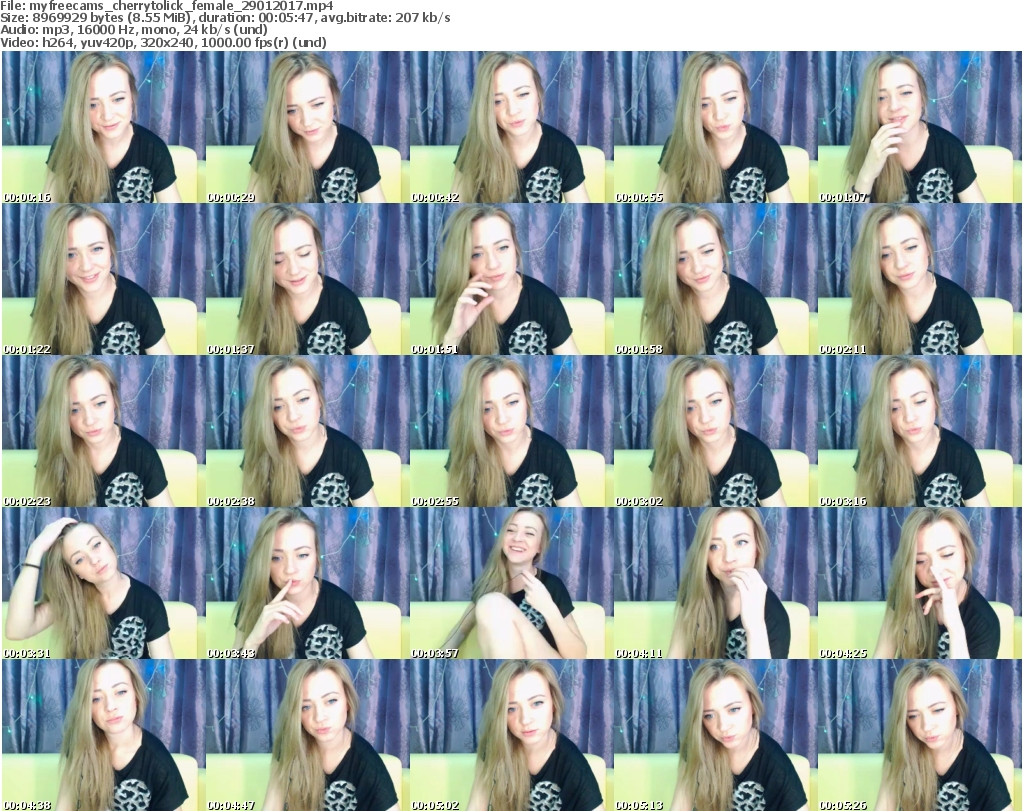Select the thumbnail marked 00:04:47
This screenshot has width=1024, height=811.
[x=306, y=735]
